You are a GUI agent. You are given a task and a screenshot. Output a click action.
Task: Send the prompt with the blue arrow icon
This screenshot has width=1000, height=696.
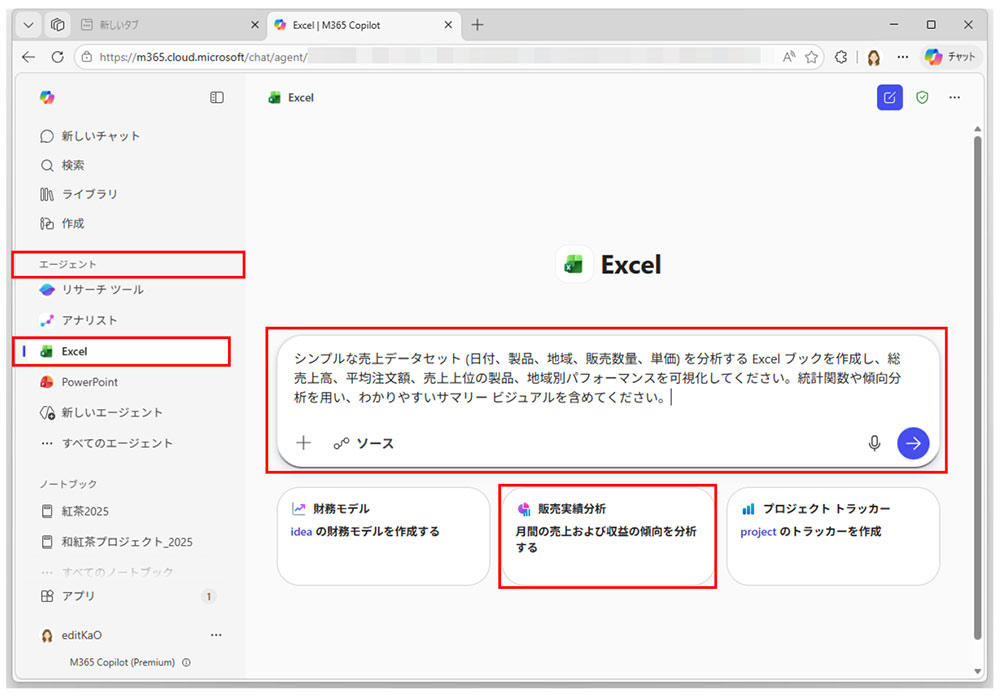(913, 443)
